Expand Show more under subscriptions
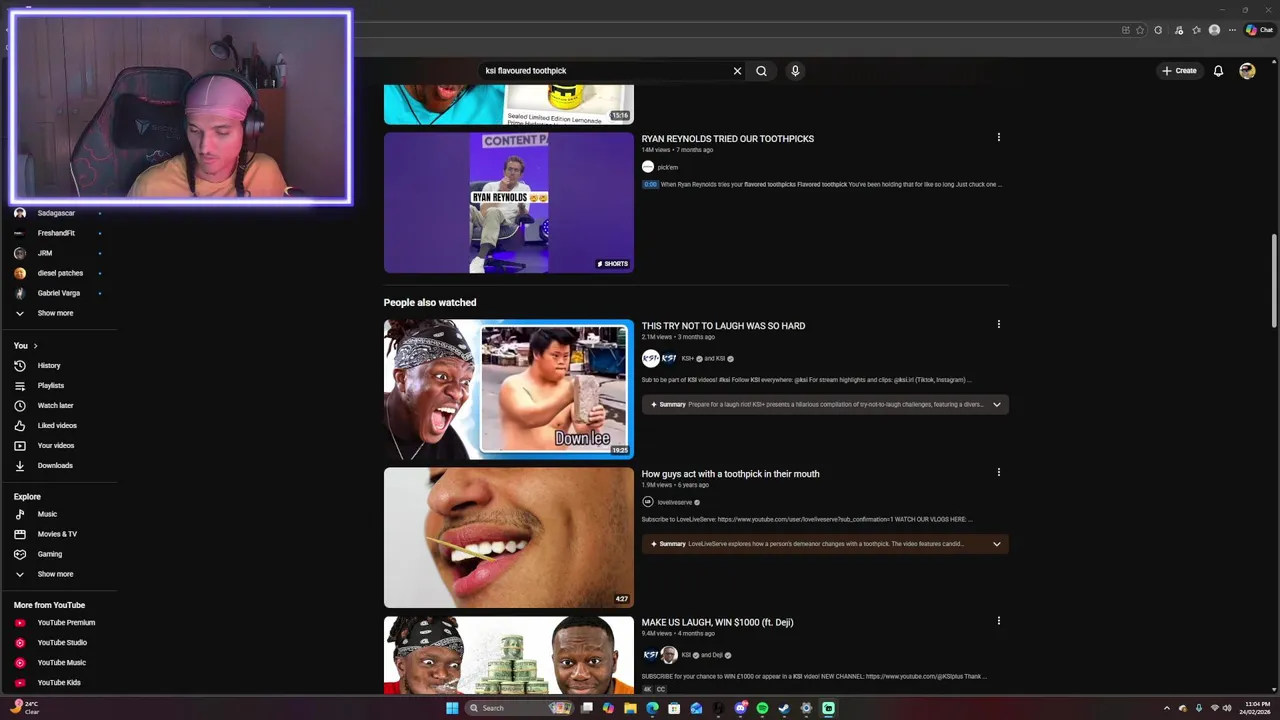1280x720 pixels. coord(55,313)
